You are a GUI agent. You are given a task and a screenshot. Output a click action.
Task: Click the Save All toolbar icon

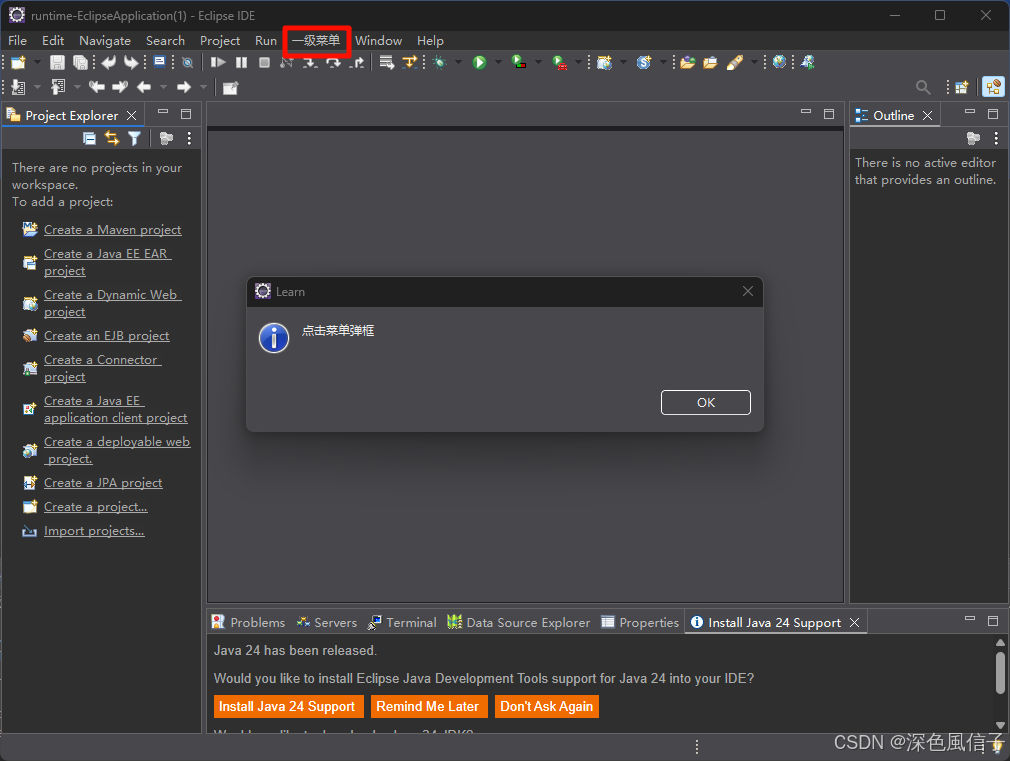point(80,63)
